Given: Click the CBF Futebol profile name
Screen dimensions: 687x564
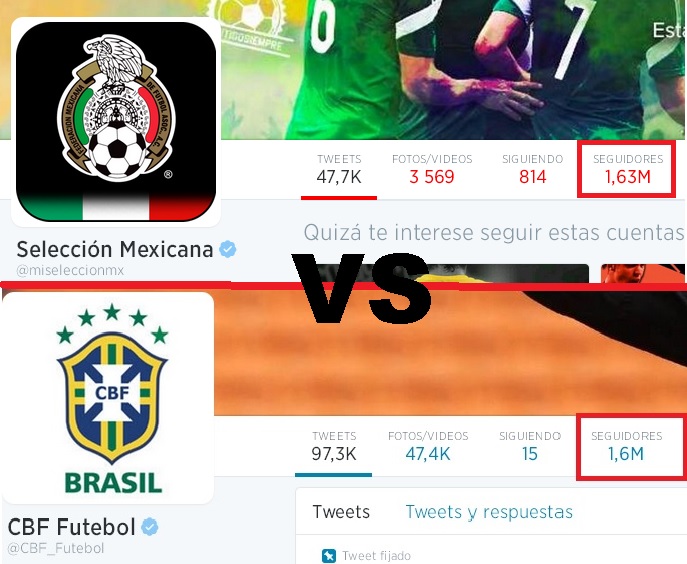Looking at the screenshot, I should (x=71, y=526).
